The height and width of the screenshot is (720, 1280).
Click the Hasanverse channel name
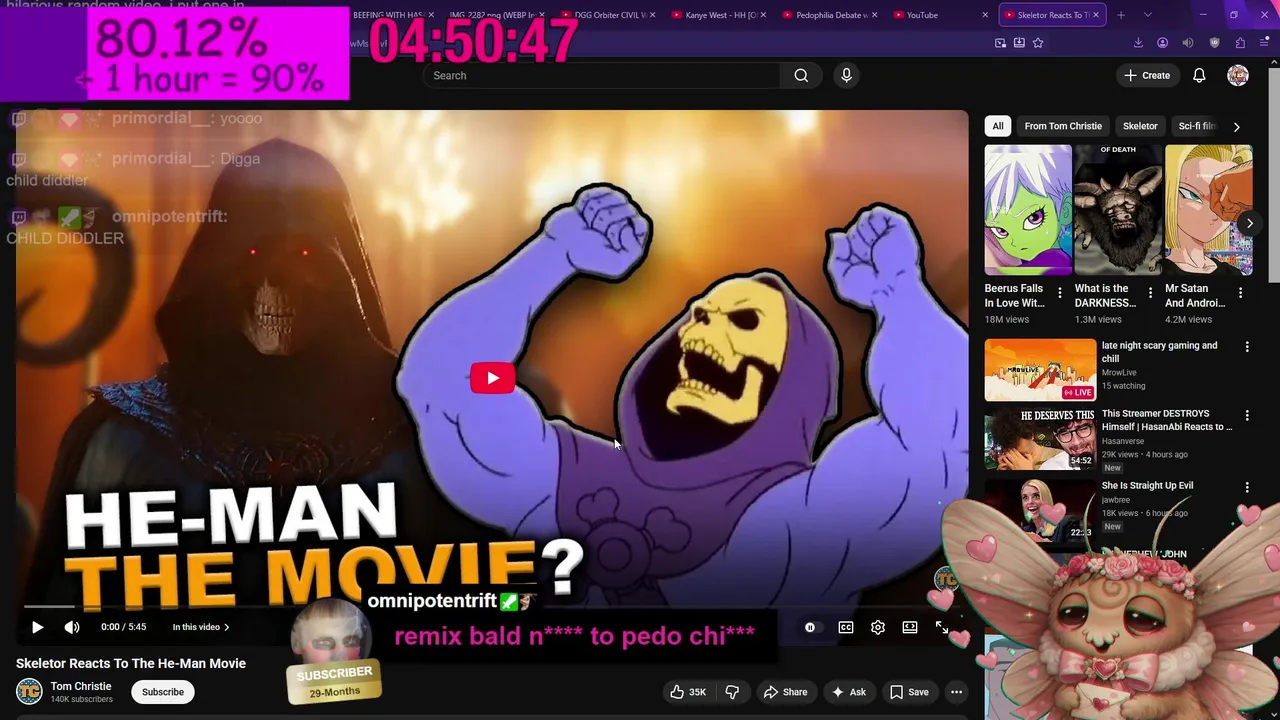[1124, 441]
